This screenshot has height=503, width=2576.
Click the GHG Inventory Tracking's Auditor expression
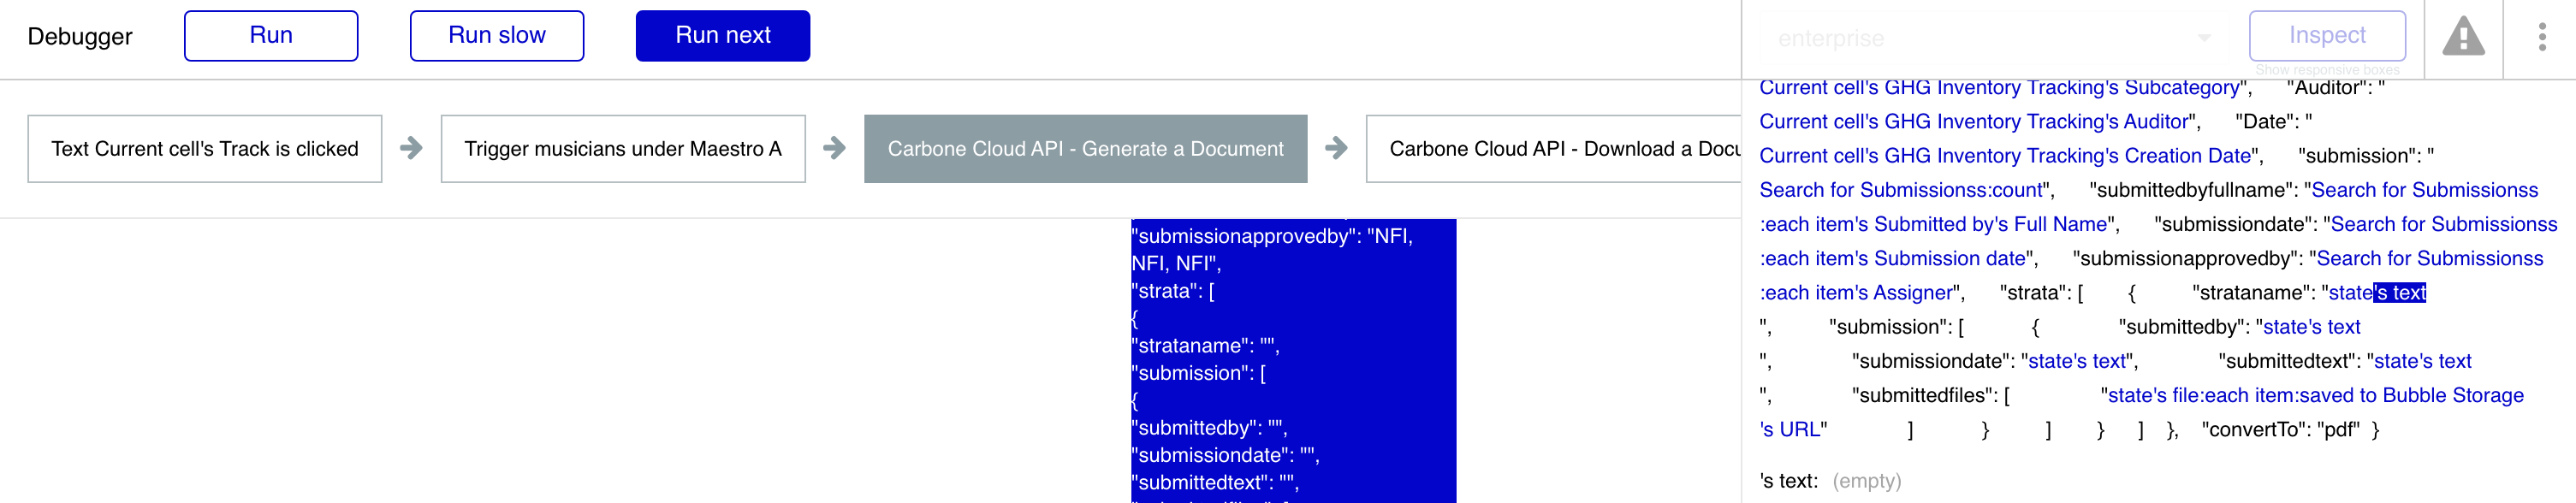(1974, 122)
